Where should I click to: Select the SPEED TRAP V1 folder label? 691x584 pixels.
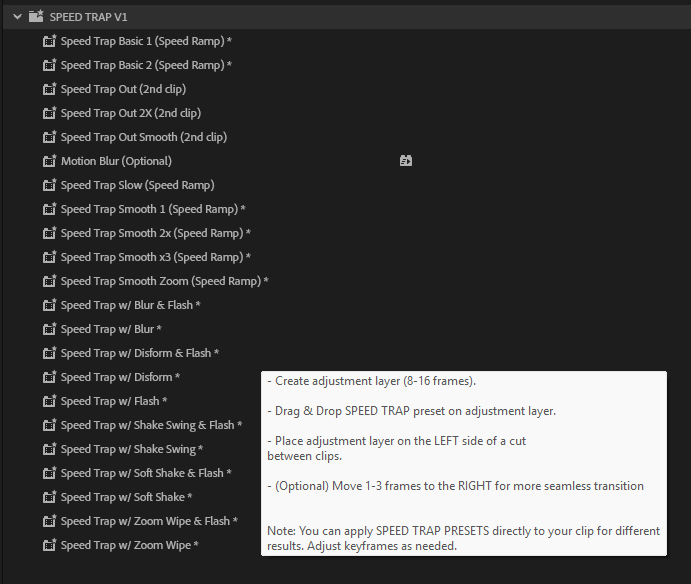tap(88, 17)
